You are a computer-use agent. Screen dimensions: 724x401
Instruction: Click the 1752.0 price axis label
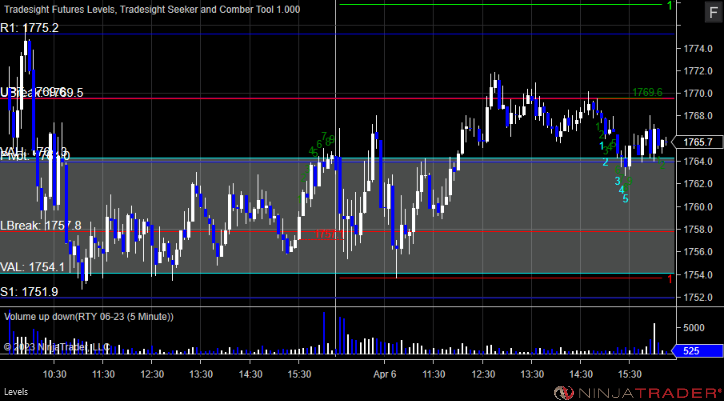click(698, 297)
